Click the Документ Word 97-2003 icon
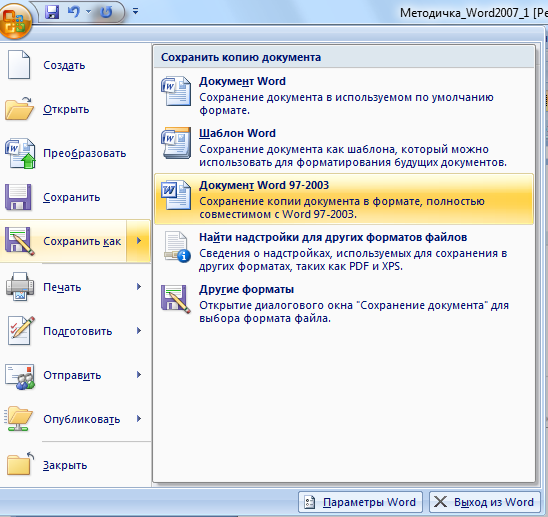Image resolution: width=548 pixels, height=517 pixels. [176, 195]
